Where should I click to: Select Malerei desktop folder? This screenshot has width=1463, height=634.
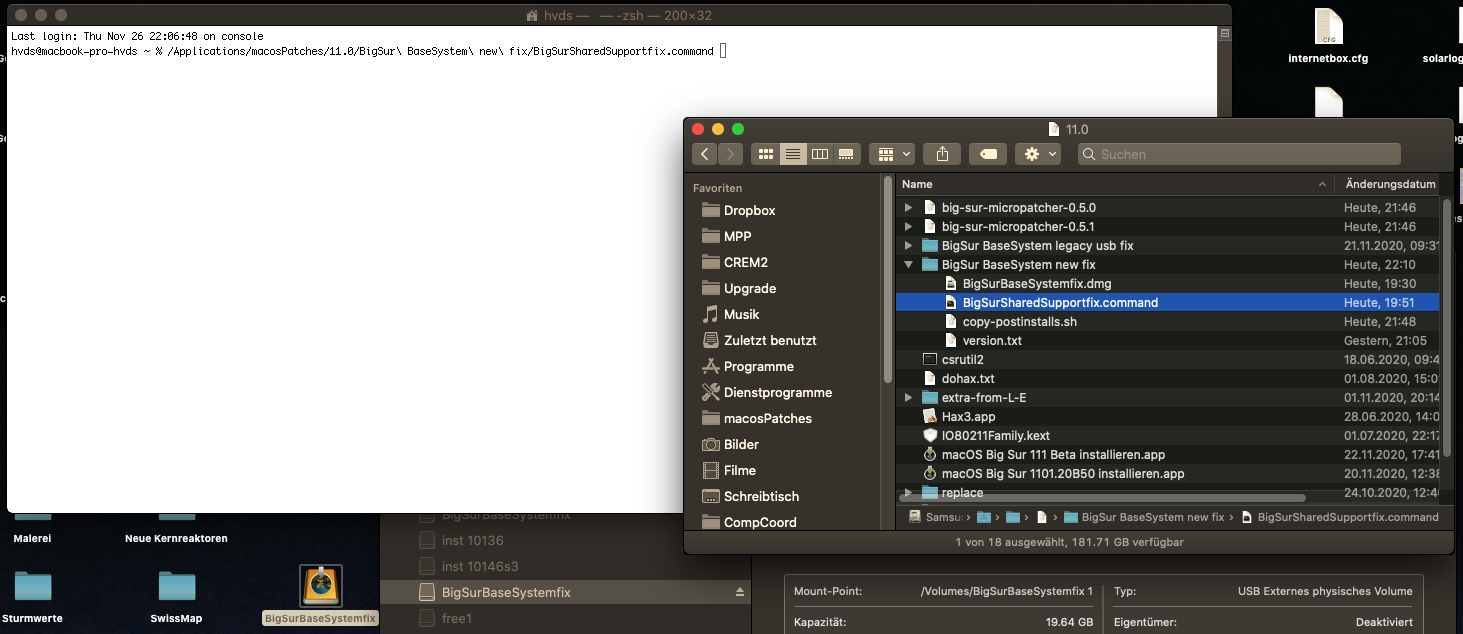coord(33,531)
